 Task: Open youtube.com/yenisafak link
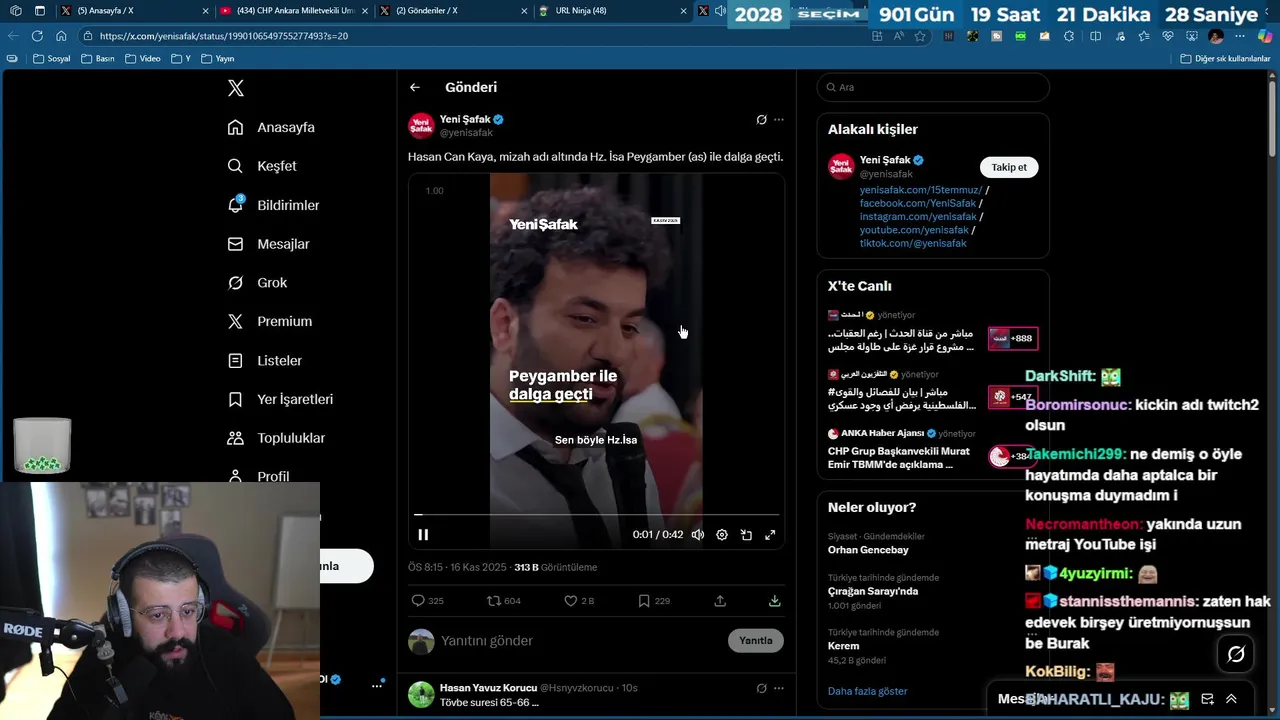[x=914, y=230]
